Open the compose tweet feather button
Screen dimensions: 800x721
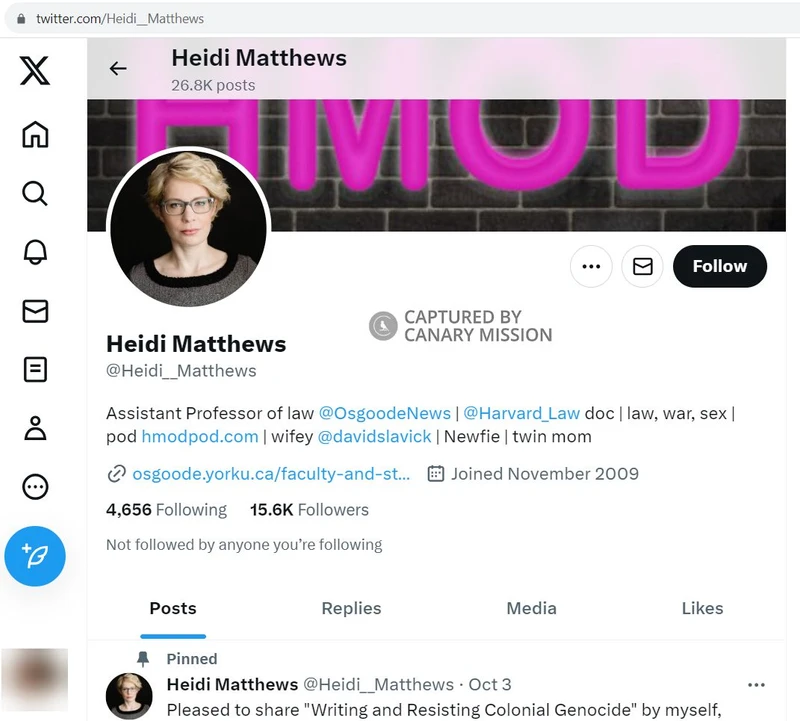[x=36, y=557]
